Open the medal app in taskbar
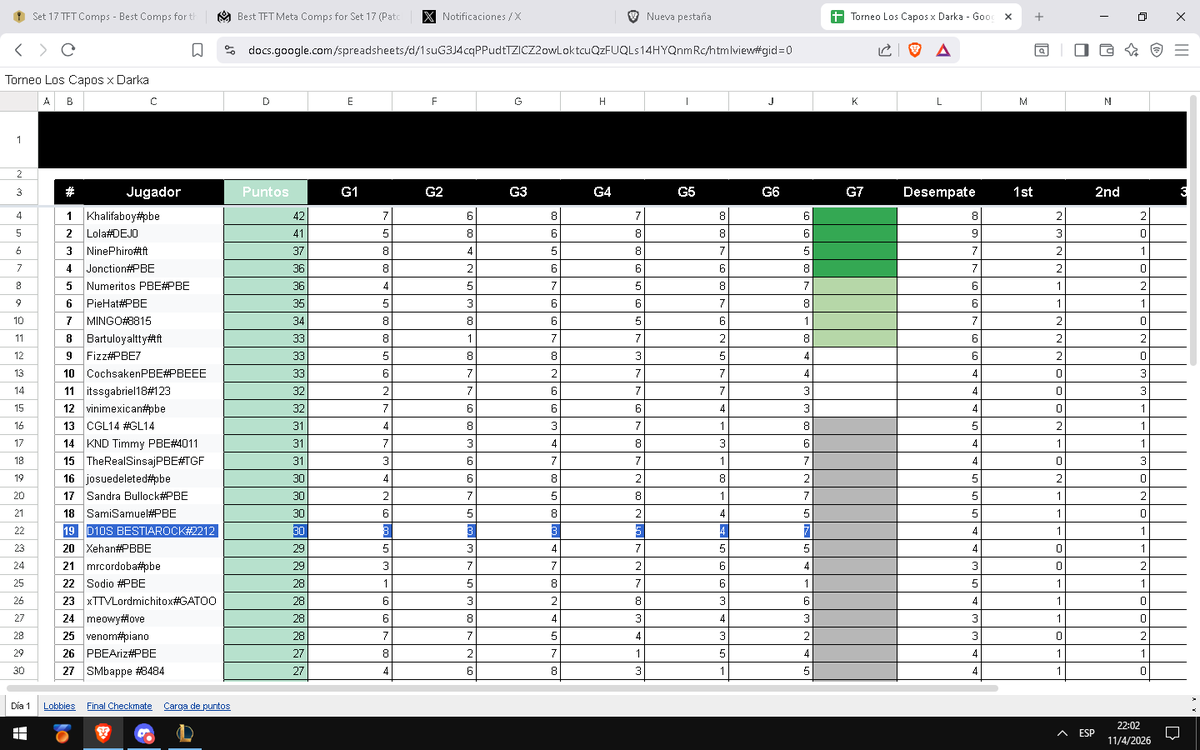 click(62, 733)
